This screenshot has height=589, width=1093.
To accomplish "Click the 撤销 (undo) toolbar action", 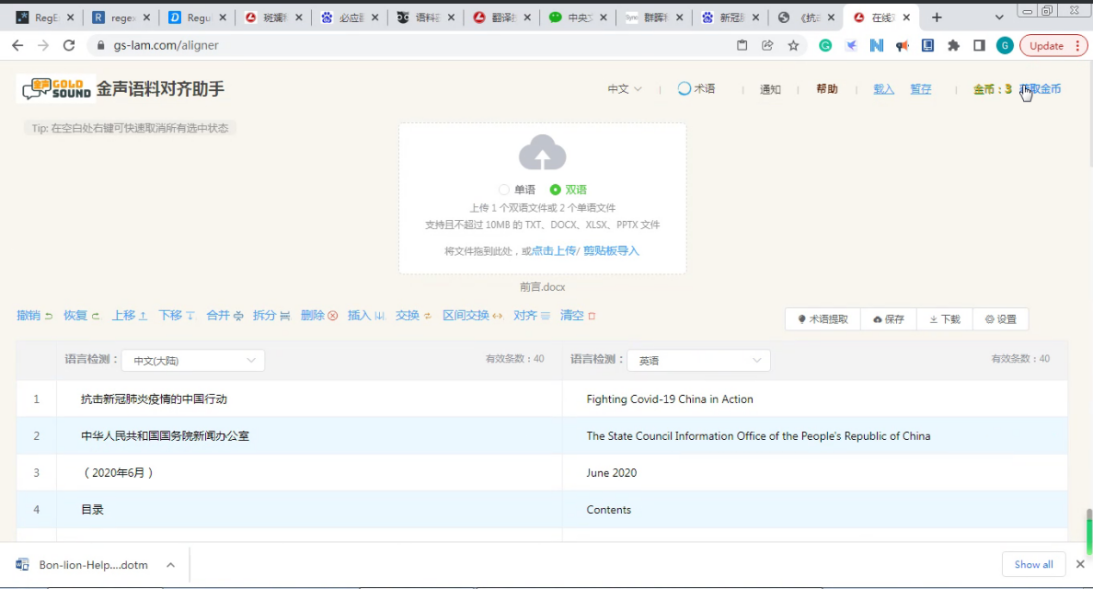I will (x=35, y=315).
